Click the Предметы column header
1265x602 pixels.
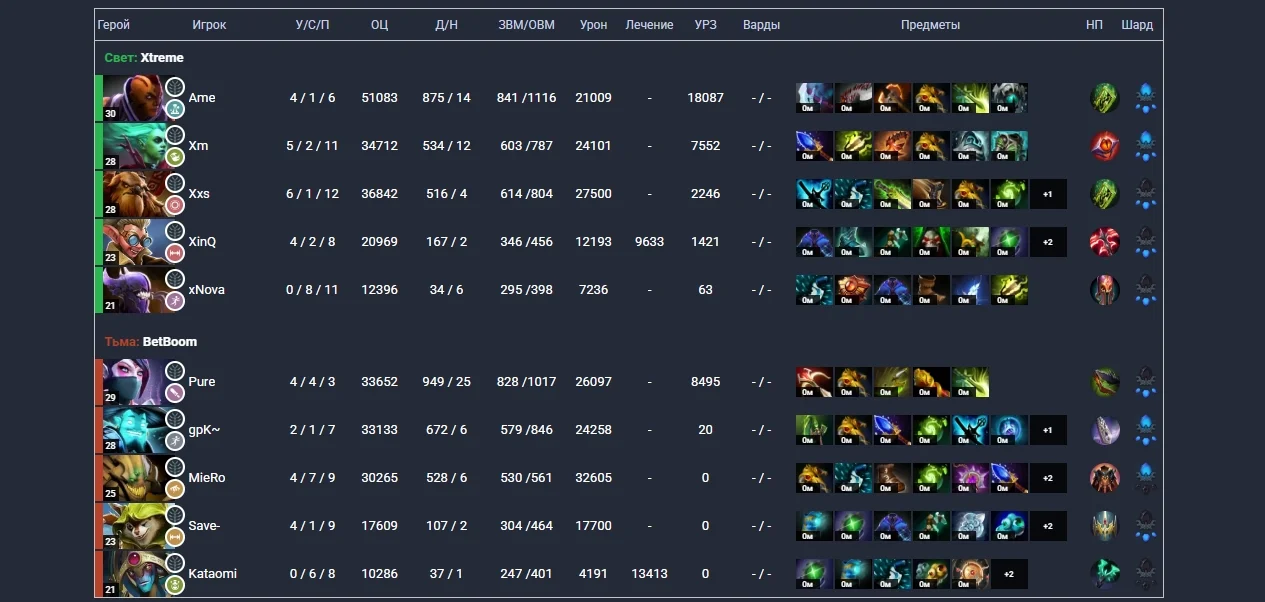(x=930, y=25)
